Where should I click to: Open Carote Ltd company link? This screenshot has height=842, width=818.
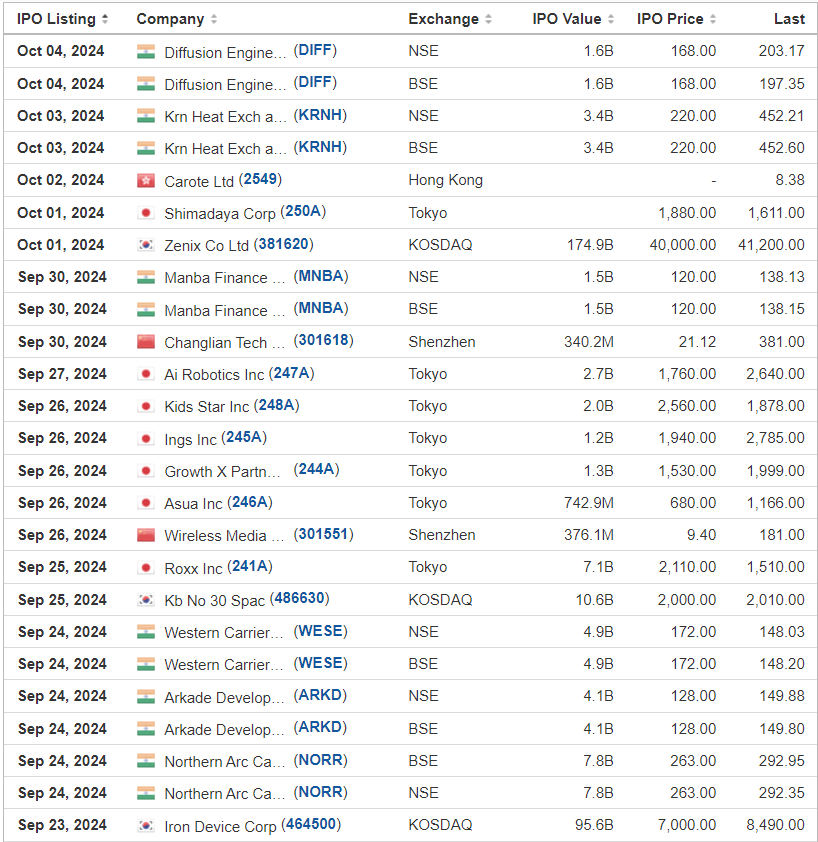[199, 182]
